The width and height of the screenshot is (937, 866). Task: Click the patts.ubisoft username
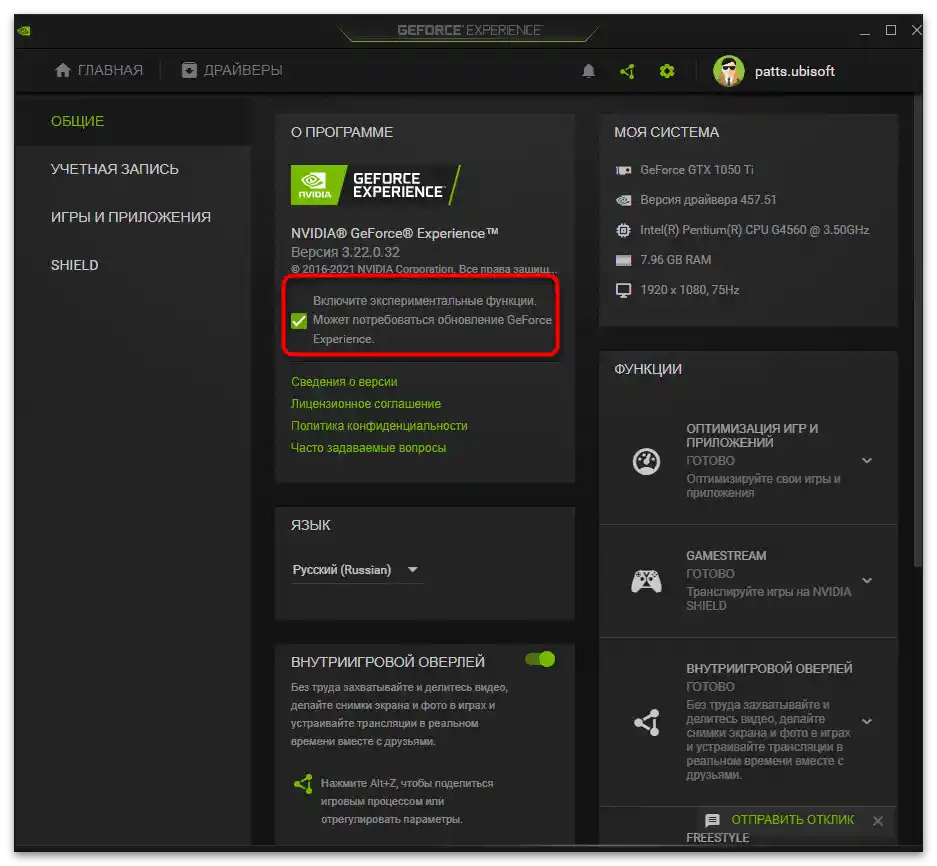pos(795,72)
